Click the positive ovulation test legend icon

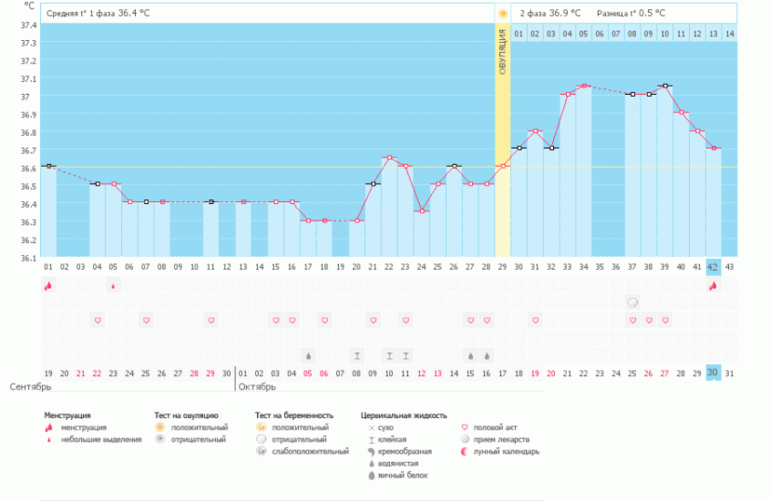click(x=160, y=427)
